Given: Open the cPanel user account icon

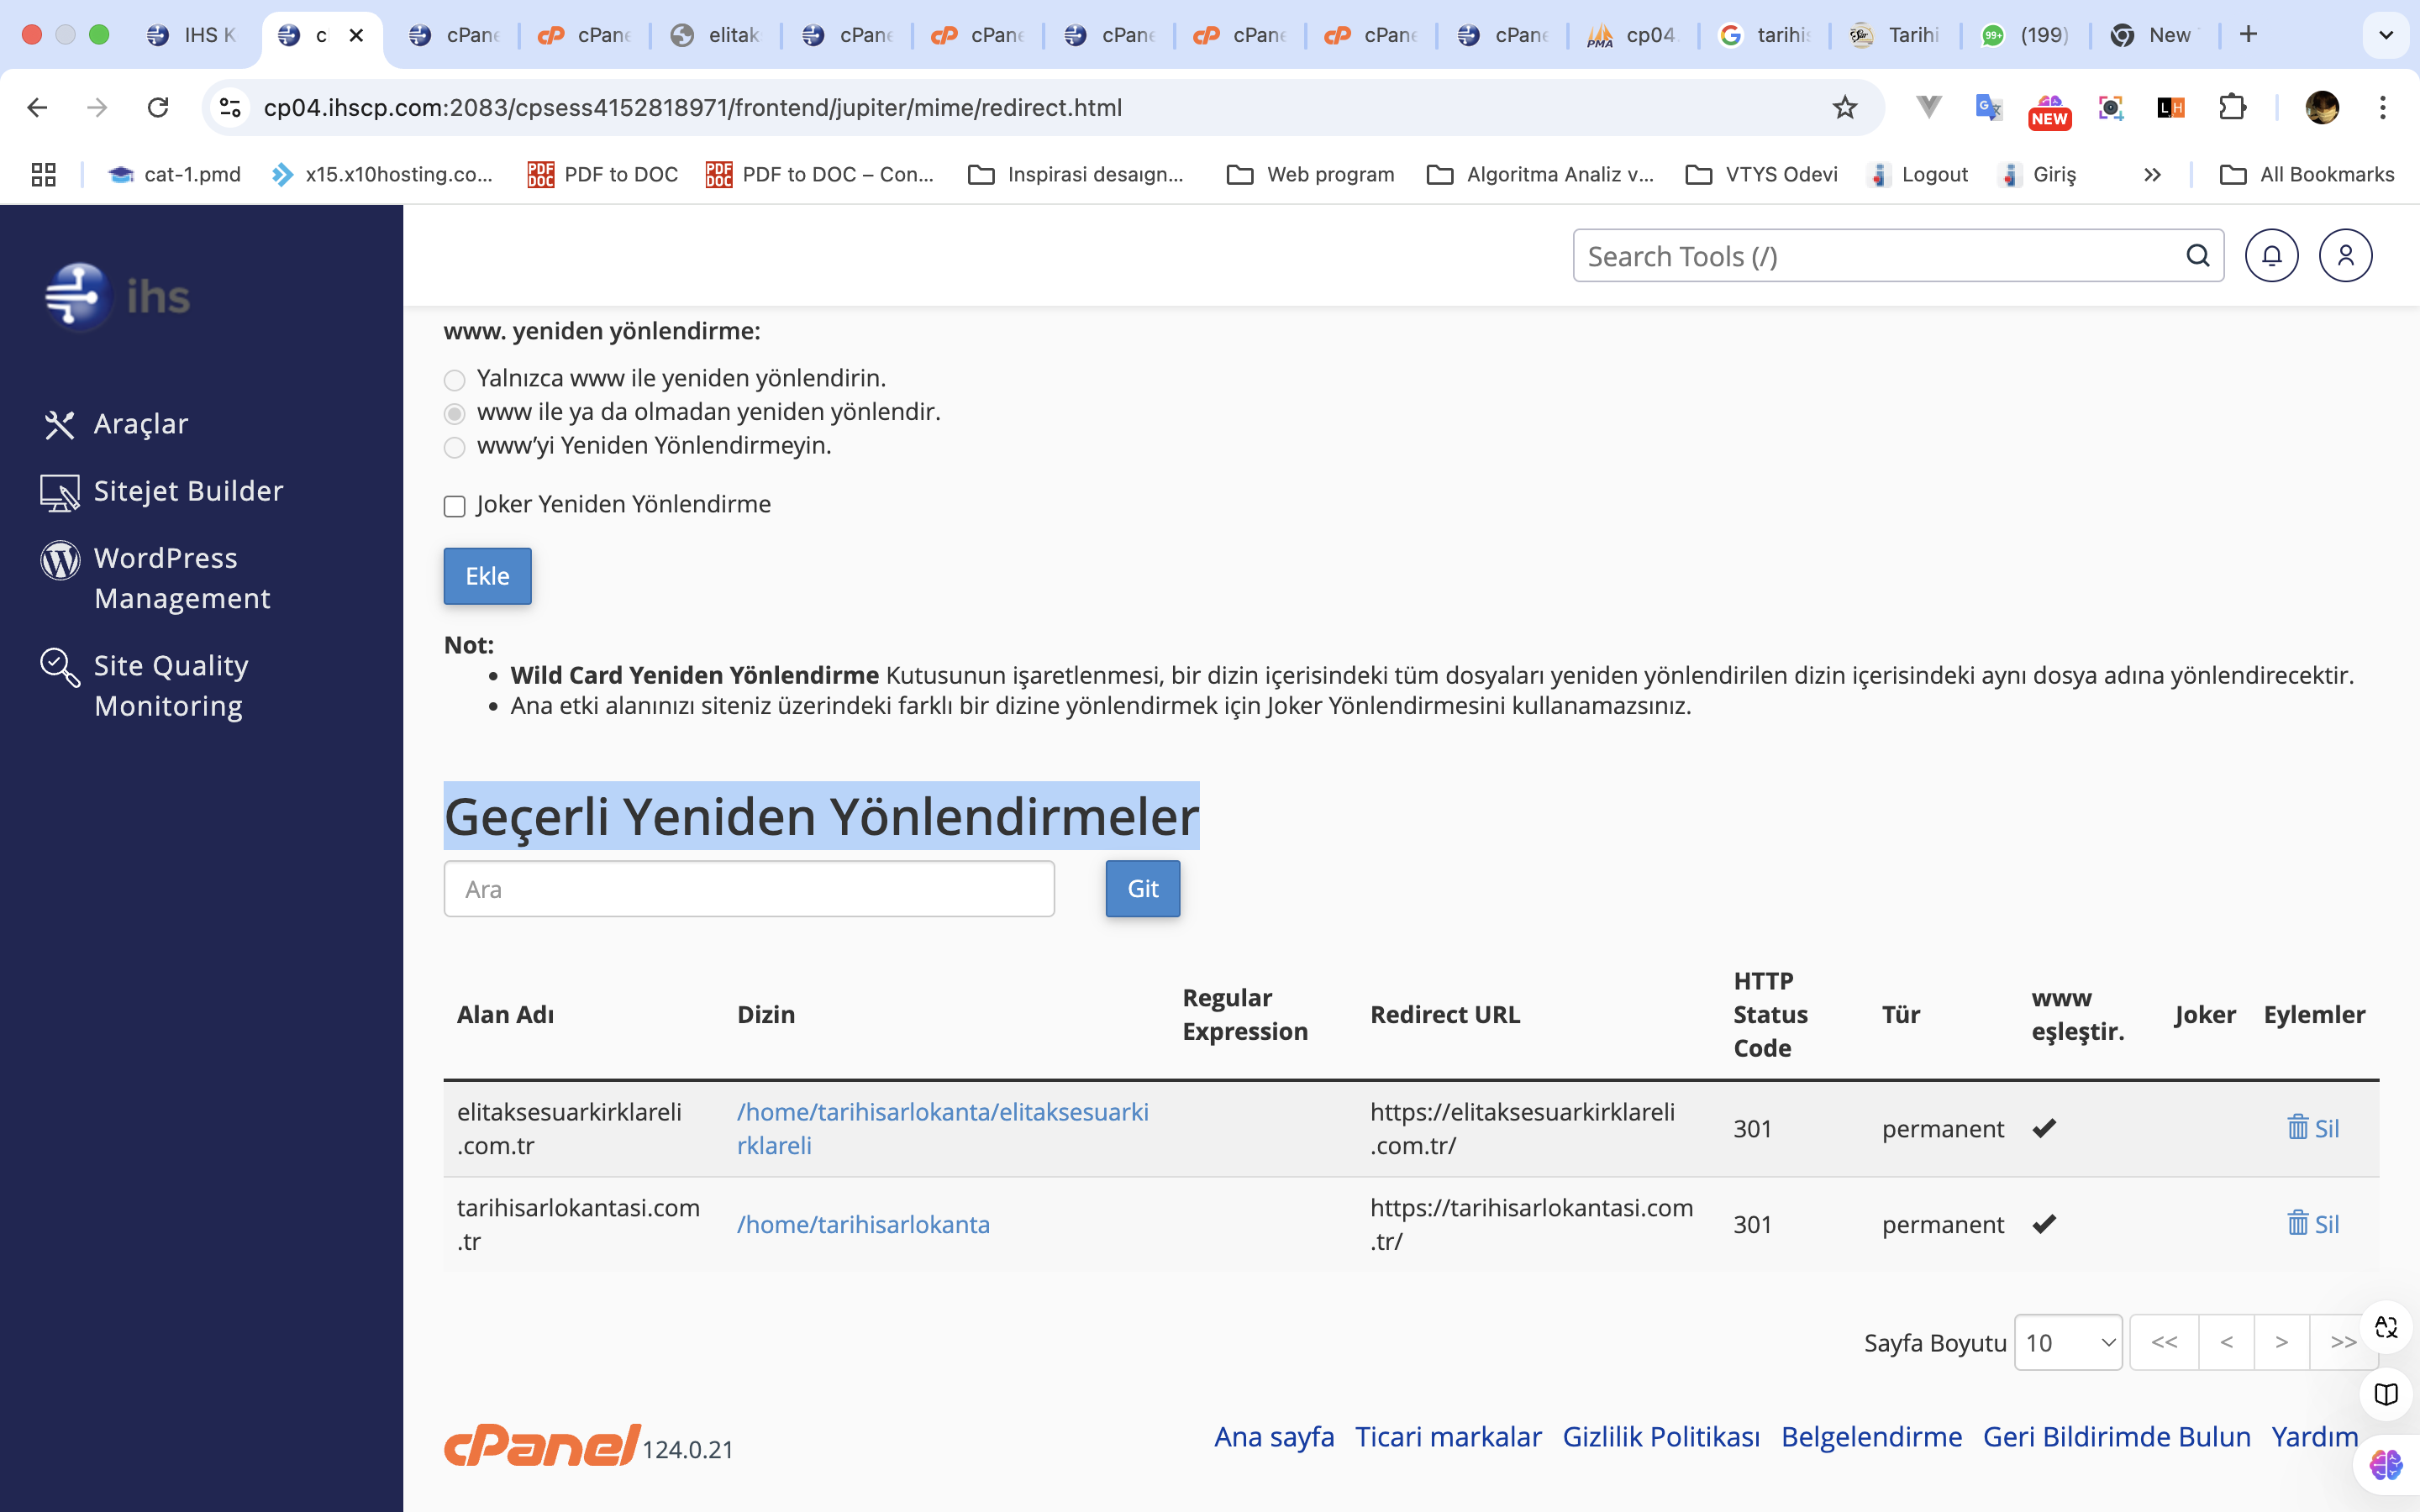Looking at the screenshot, I should tap(2346, 256).
